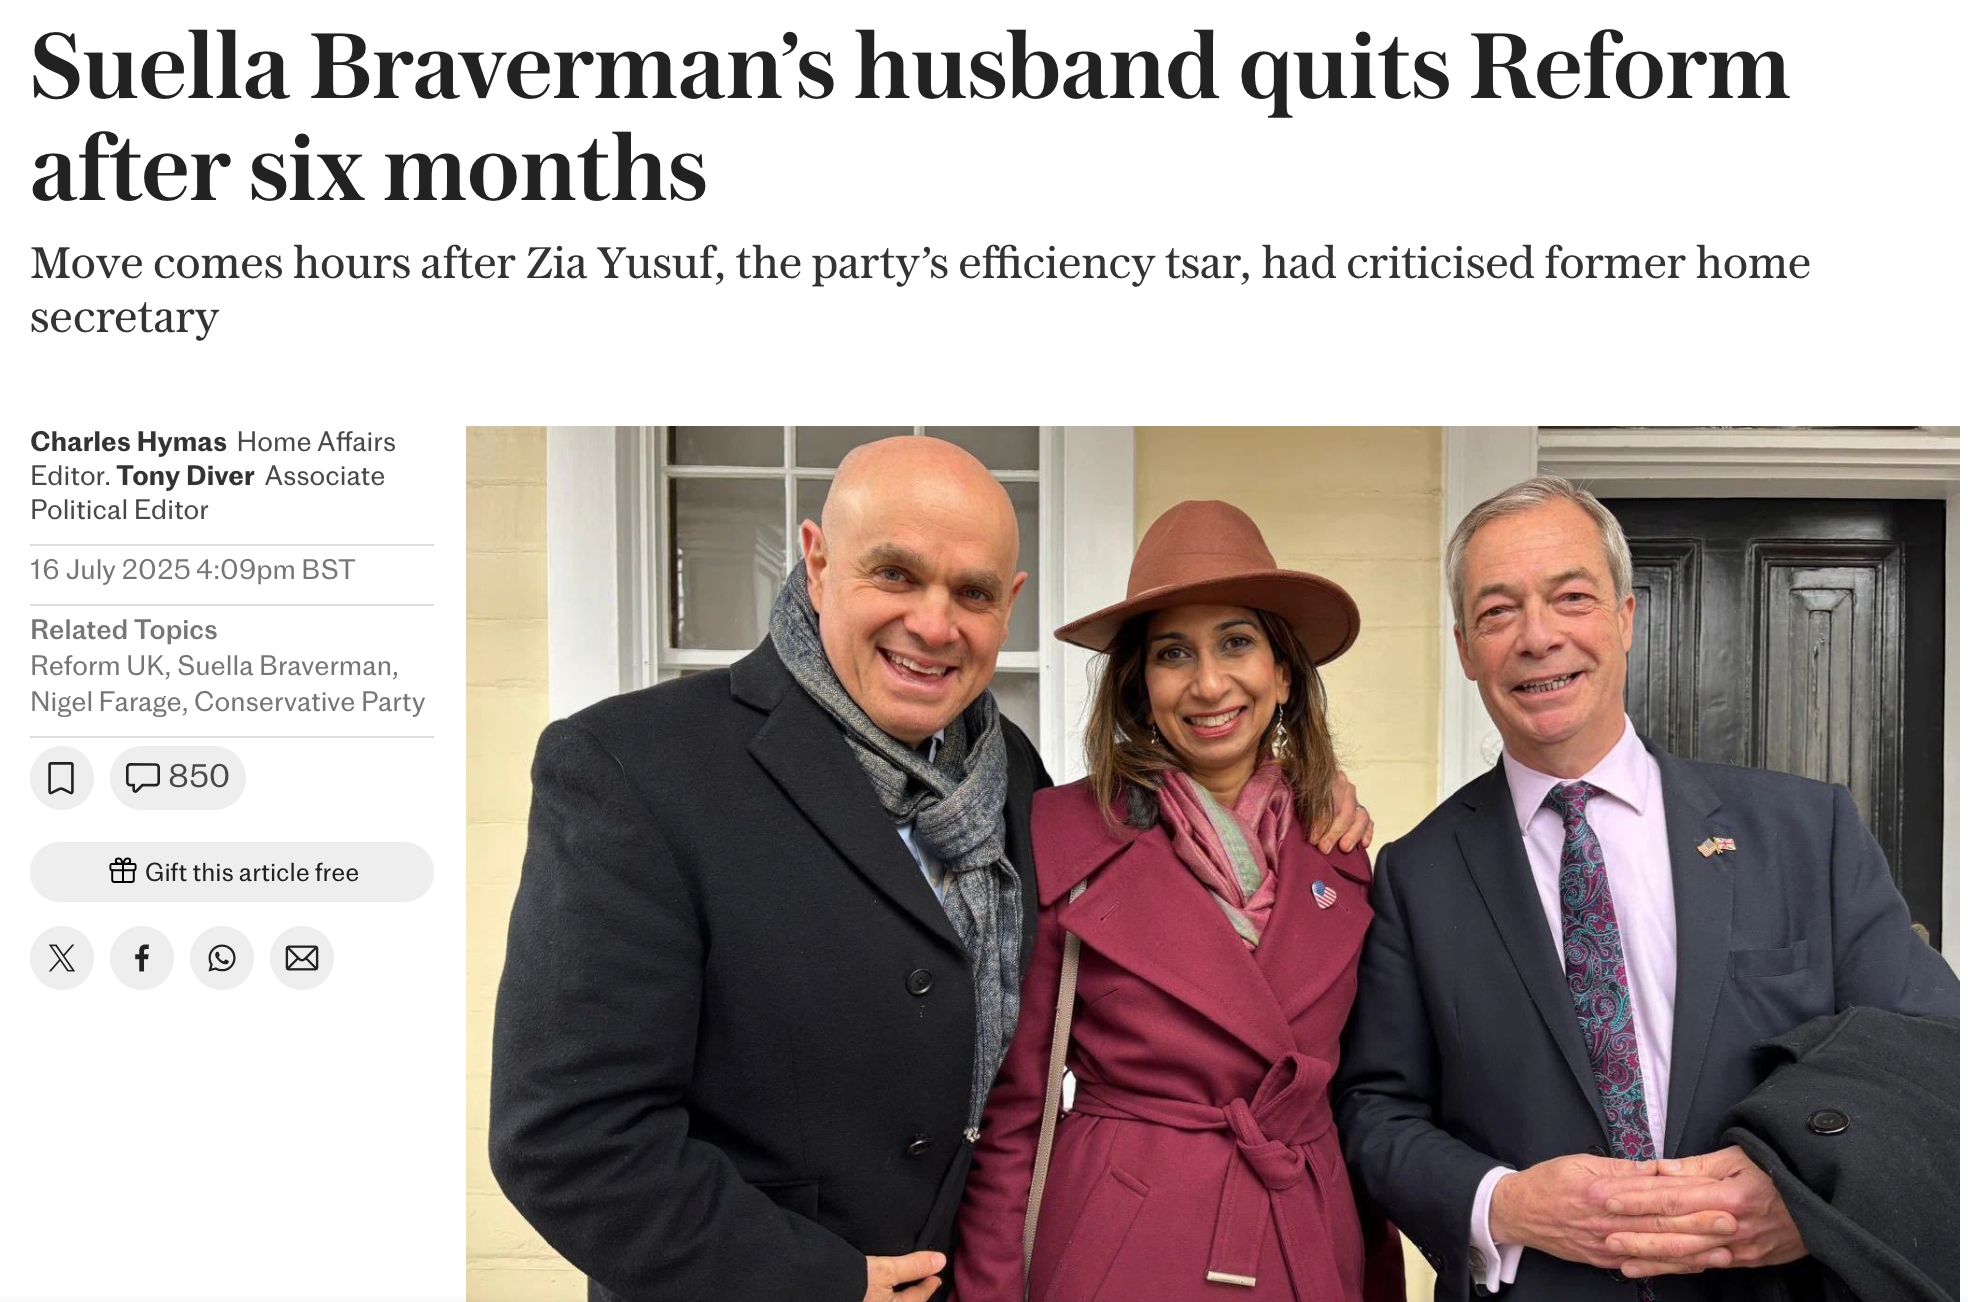1968x1302 pixels.
Task: Click the Home Affairs Editor title text
Action: (x=316, y=442)
